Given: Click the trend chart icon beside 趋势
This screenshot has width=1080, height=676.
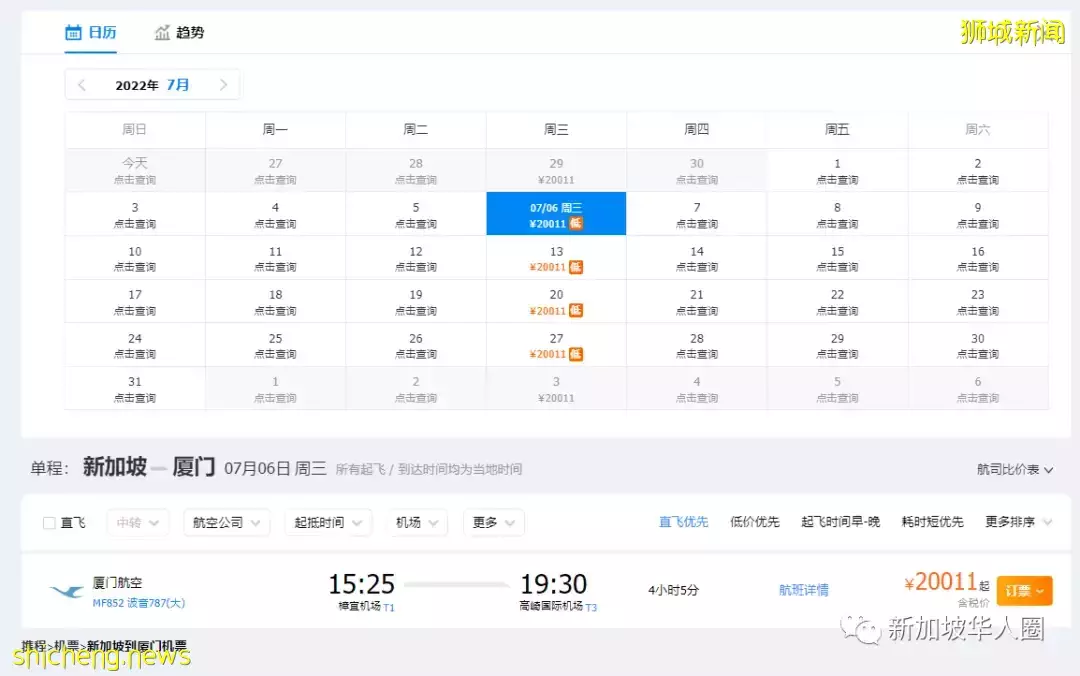Looking at the screenshot, I should click(164, 32).
